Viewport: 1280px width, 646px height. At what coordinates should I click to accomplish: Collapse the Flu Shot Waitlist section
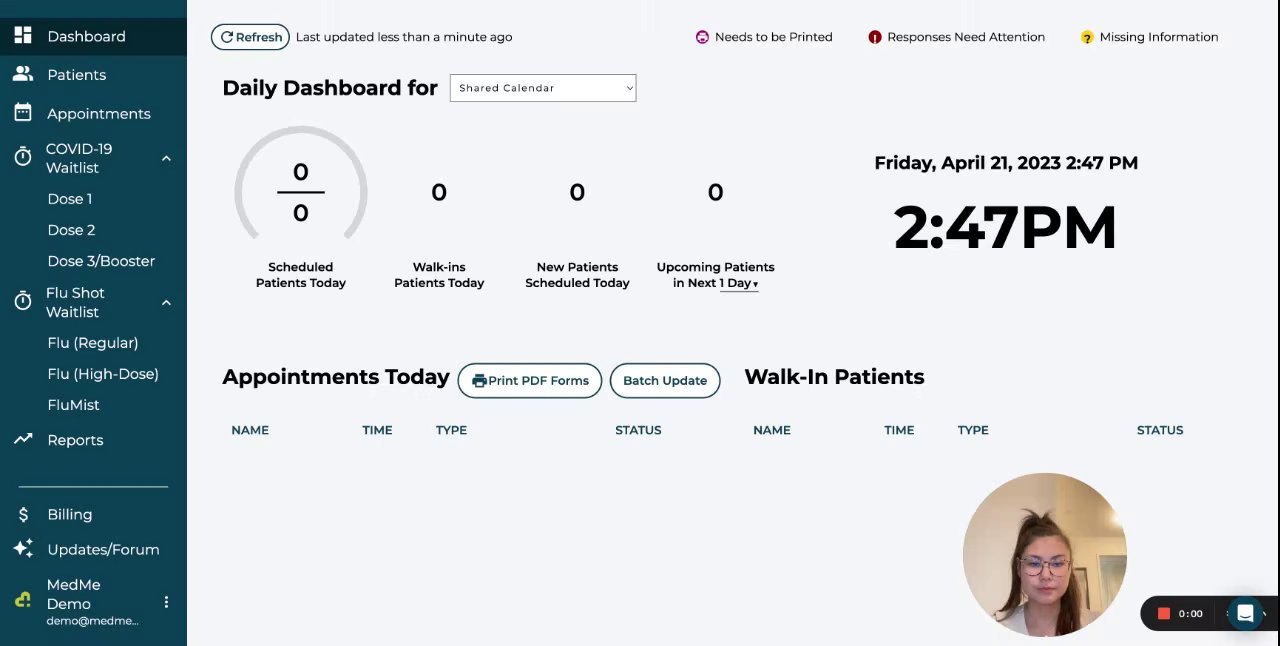point(166,302)
